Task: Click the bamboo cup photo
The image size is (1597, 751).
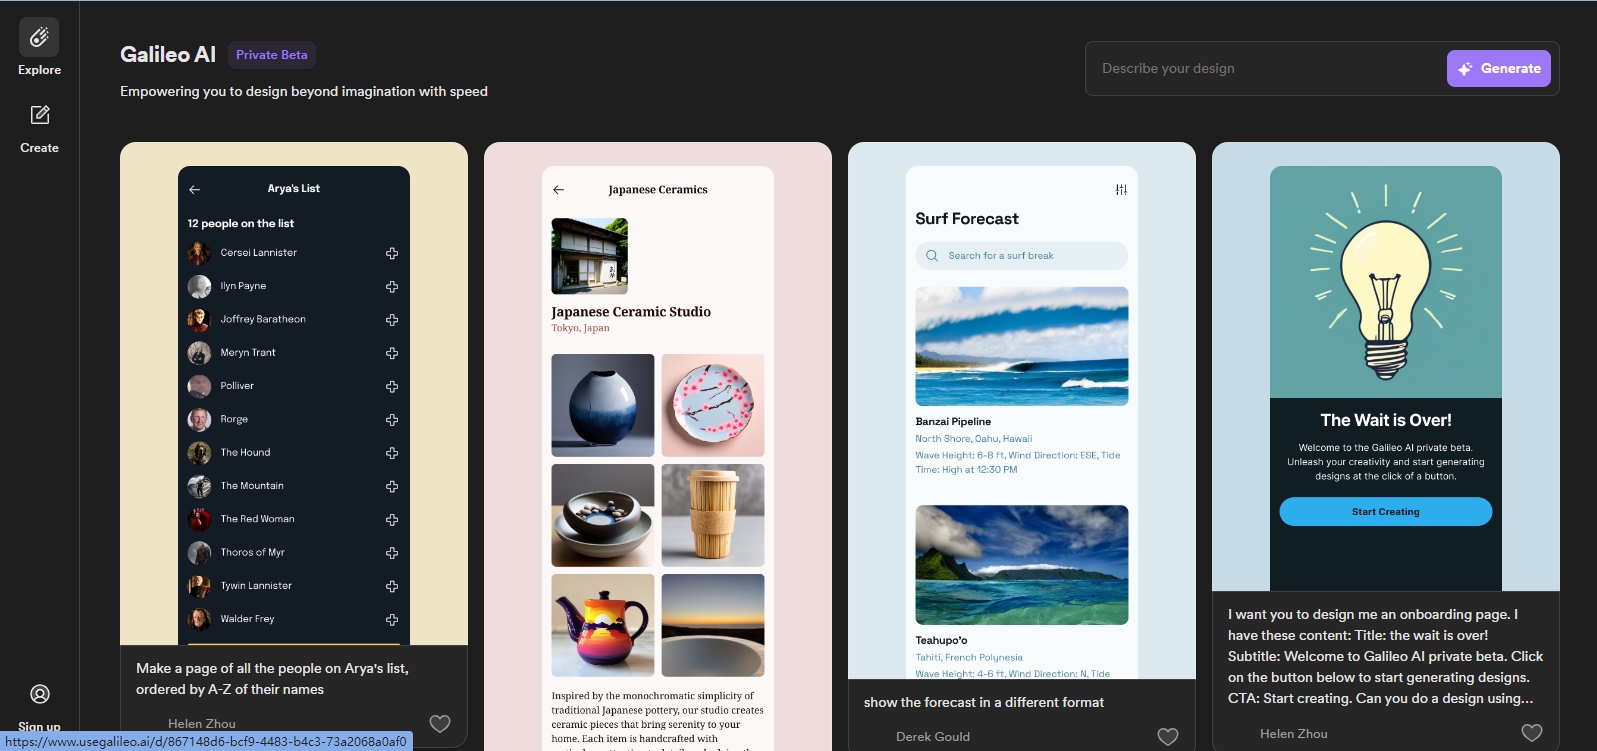Action: (713, 515)
